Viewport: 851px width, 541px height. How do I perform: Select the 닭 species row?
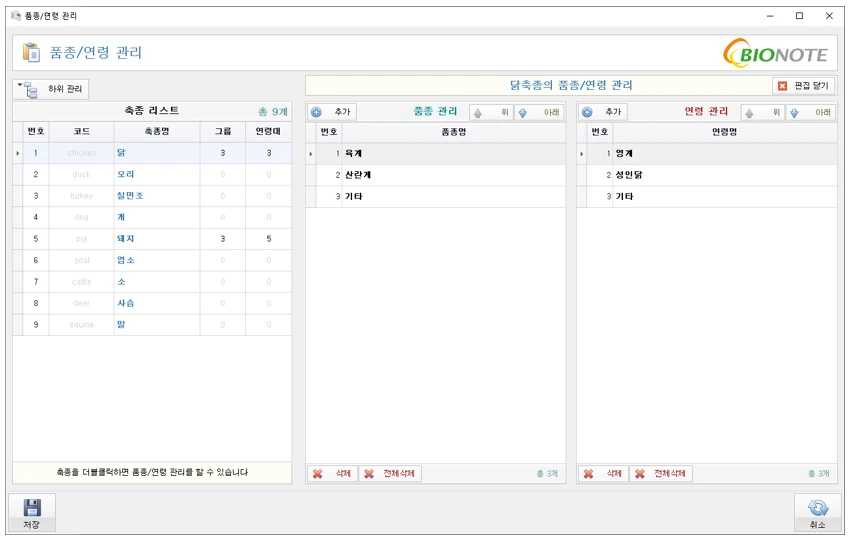(x=152, y=153)
